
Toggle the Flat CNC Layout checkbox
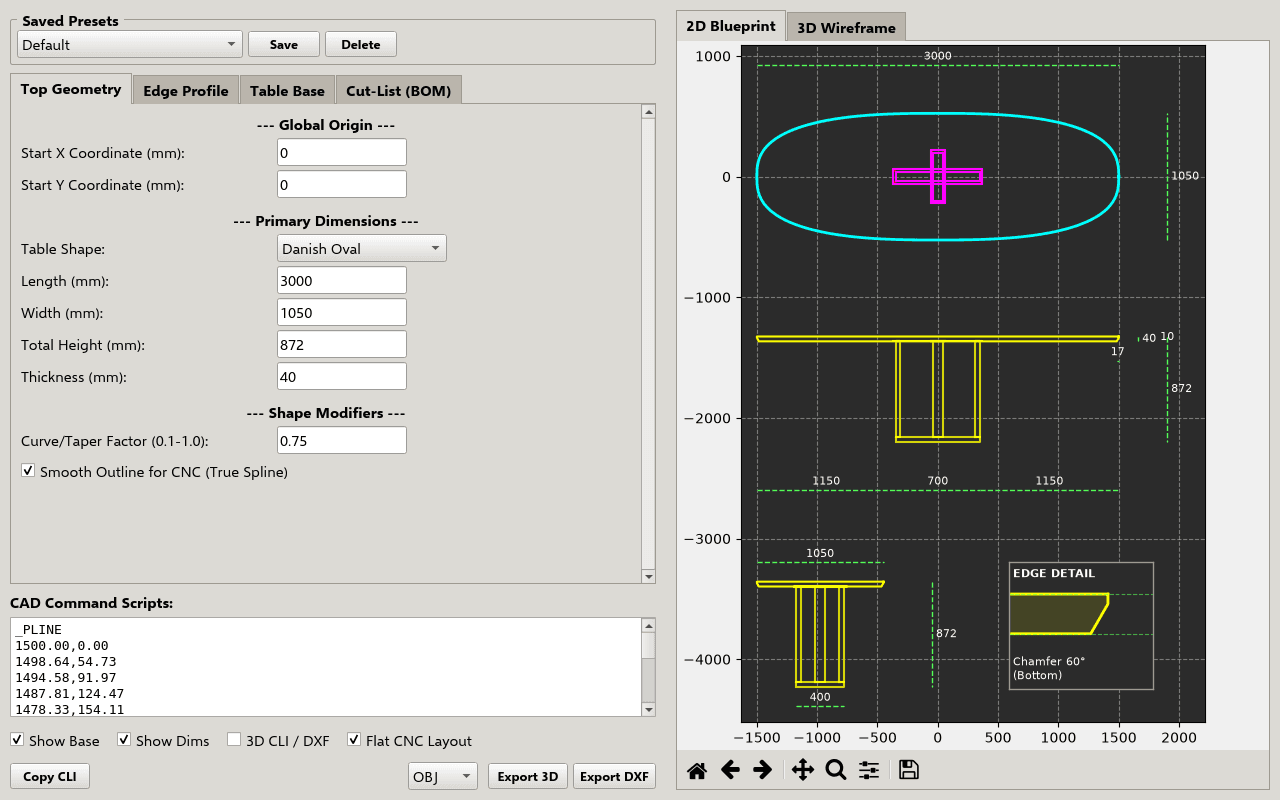point(354,740)
